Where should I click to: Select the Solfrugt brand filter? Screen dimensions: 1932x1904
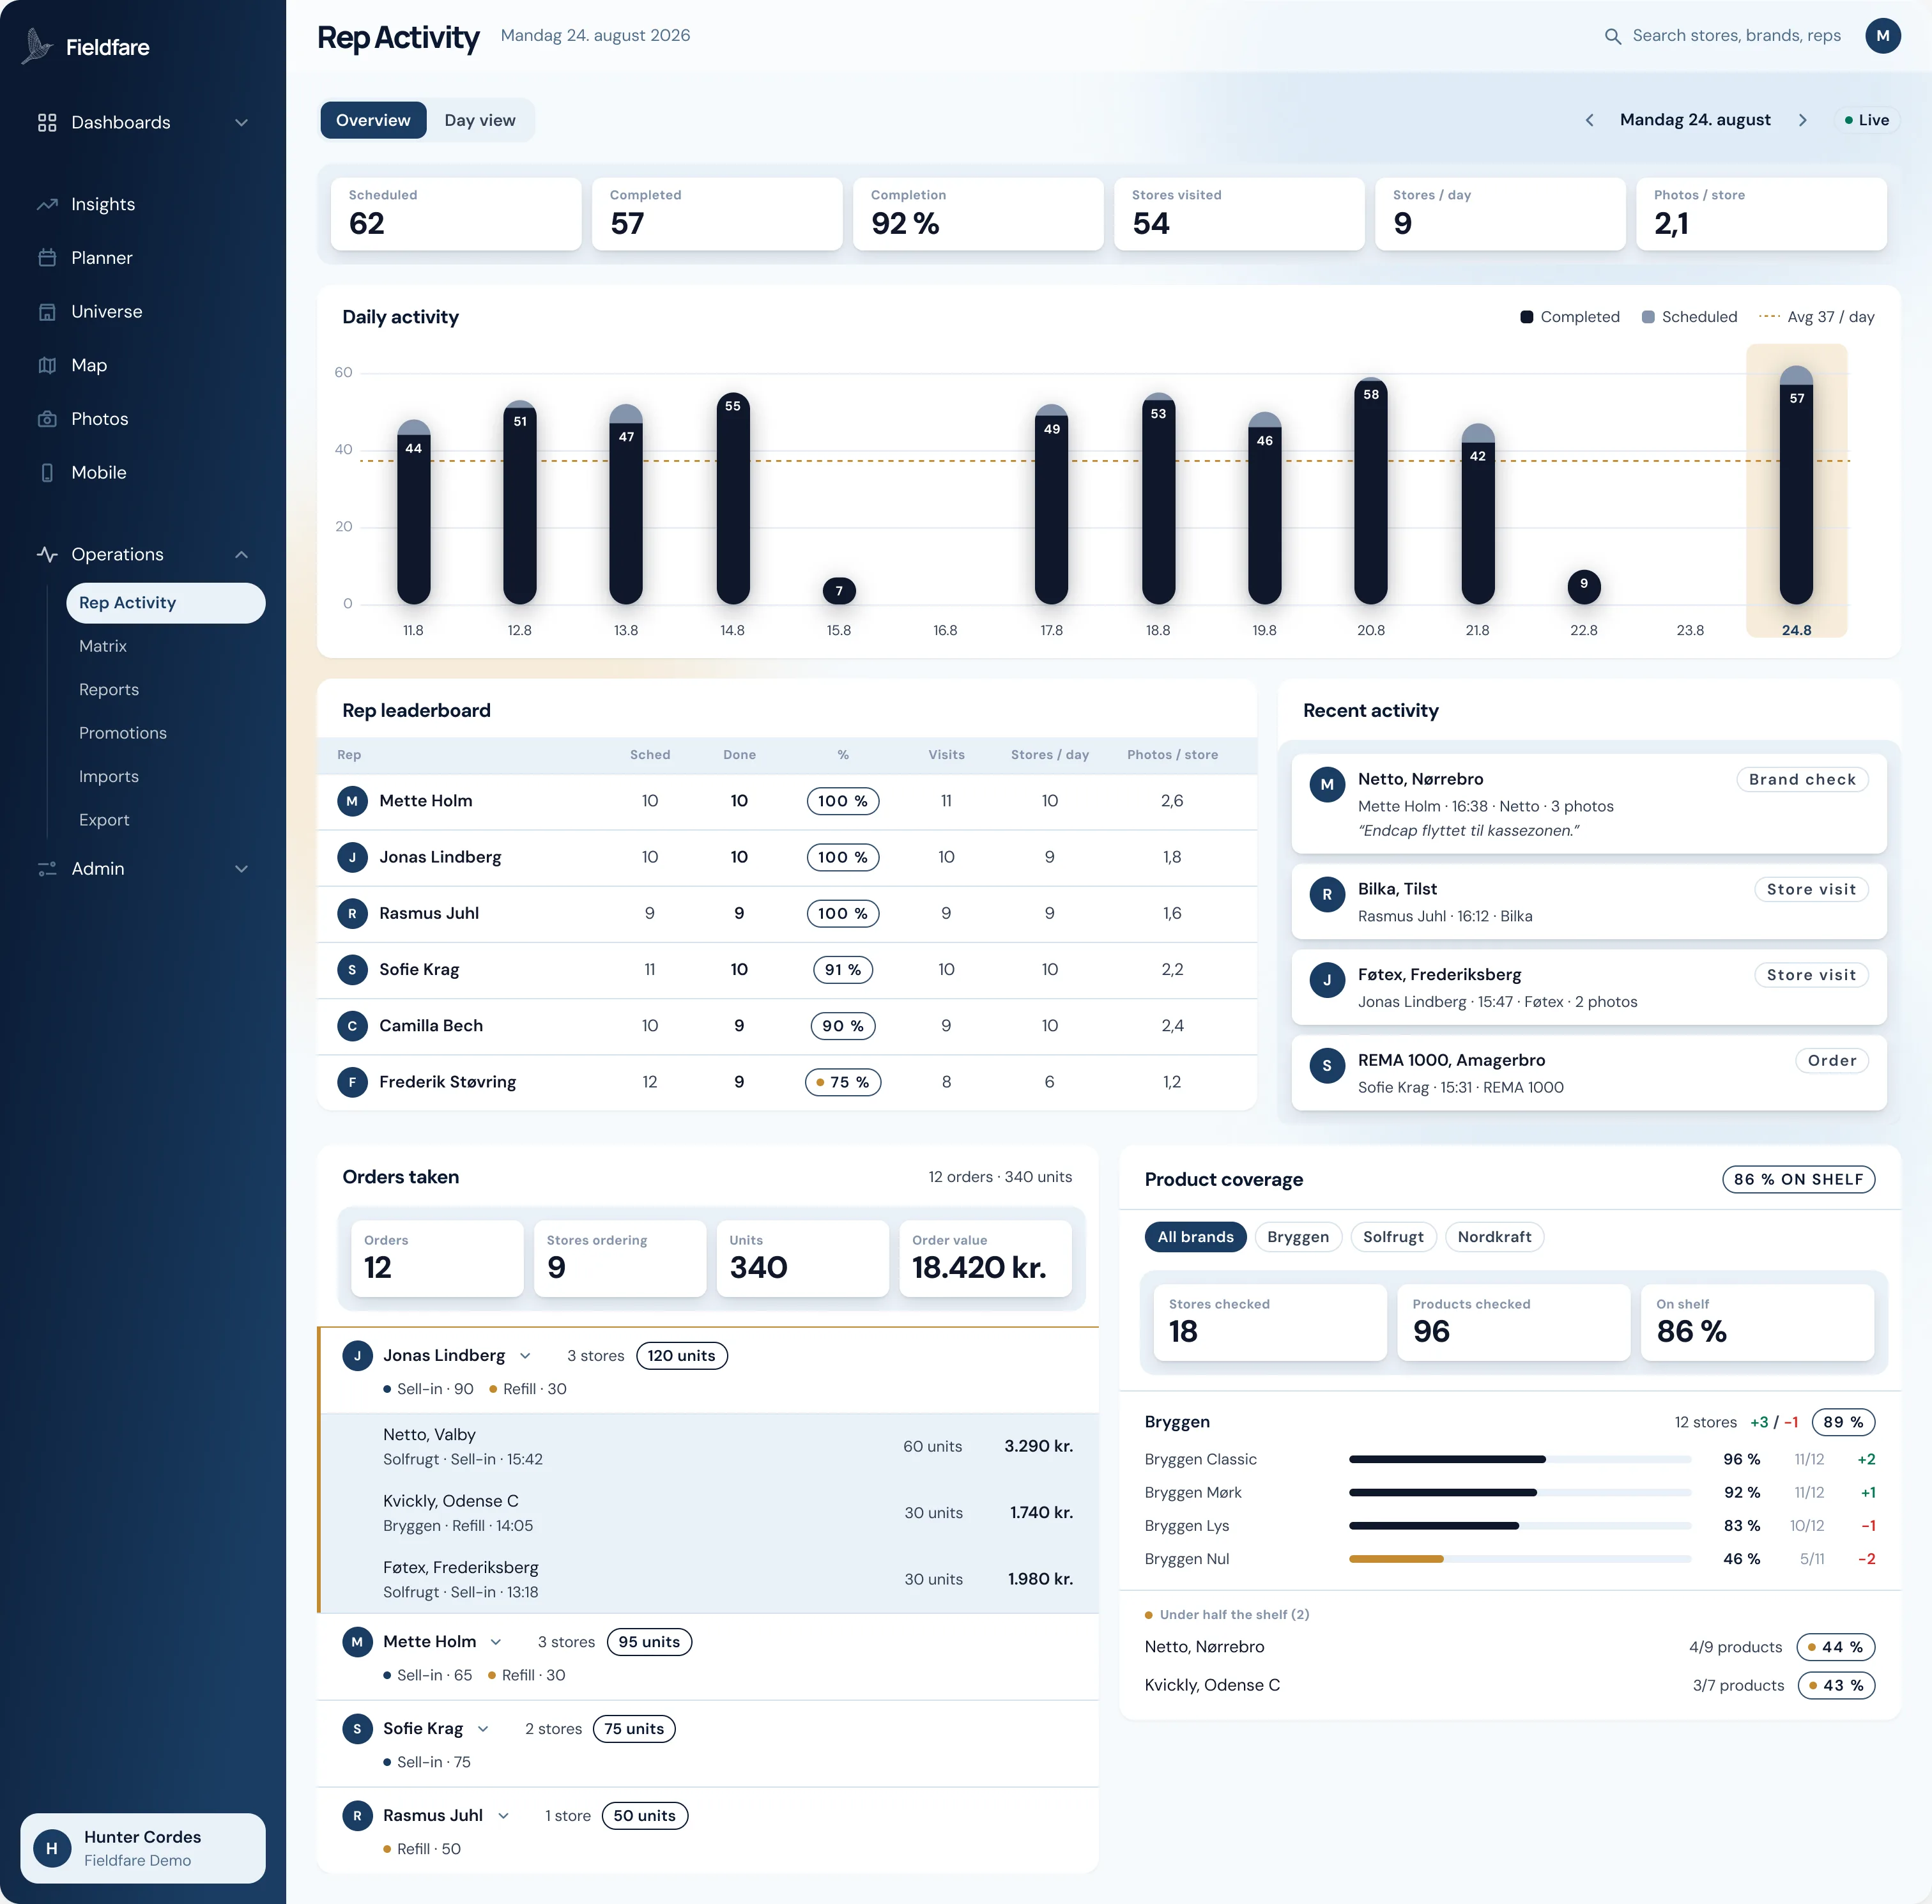(1393, 1237)
